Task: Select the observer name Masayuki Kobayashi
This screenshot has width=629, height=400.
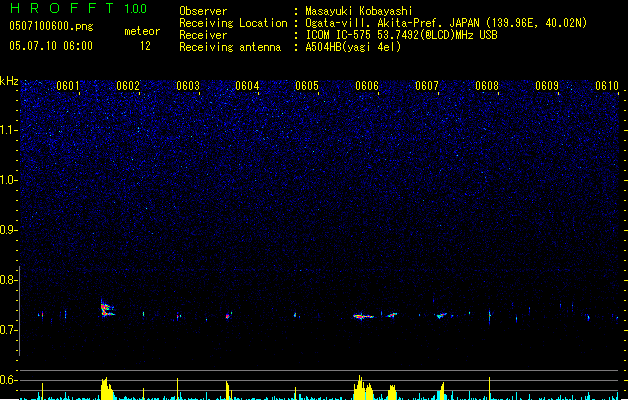Action: click(x=359, y=11)
